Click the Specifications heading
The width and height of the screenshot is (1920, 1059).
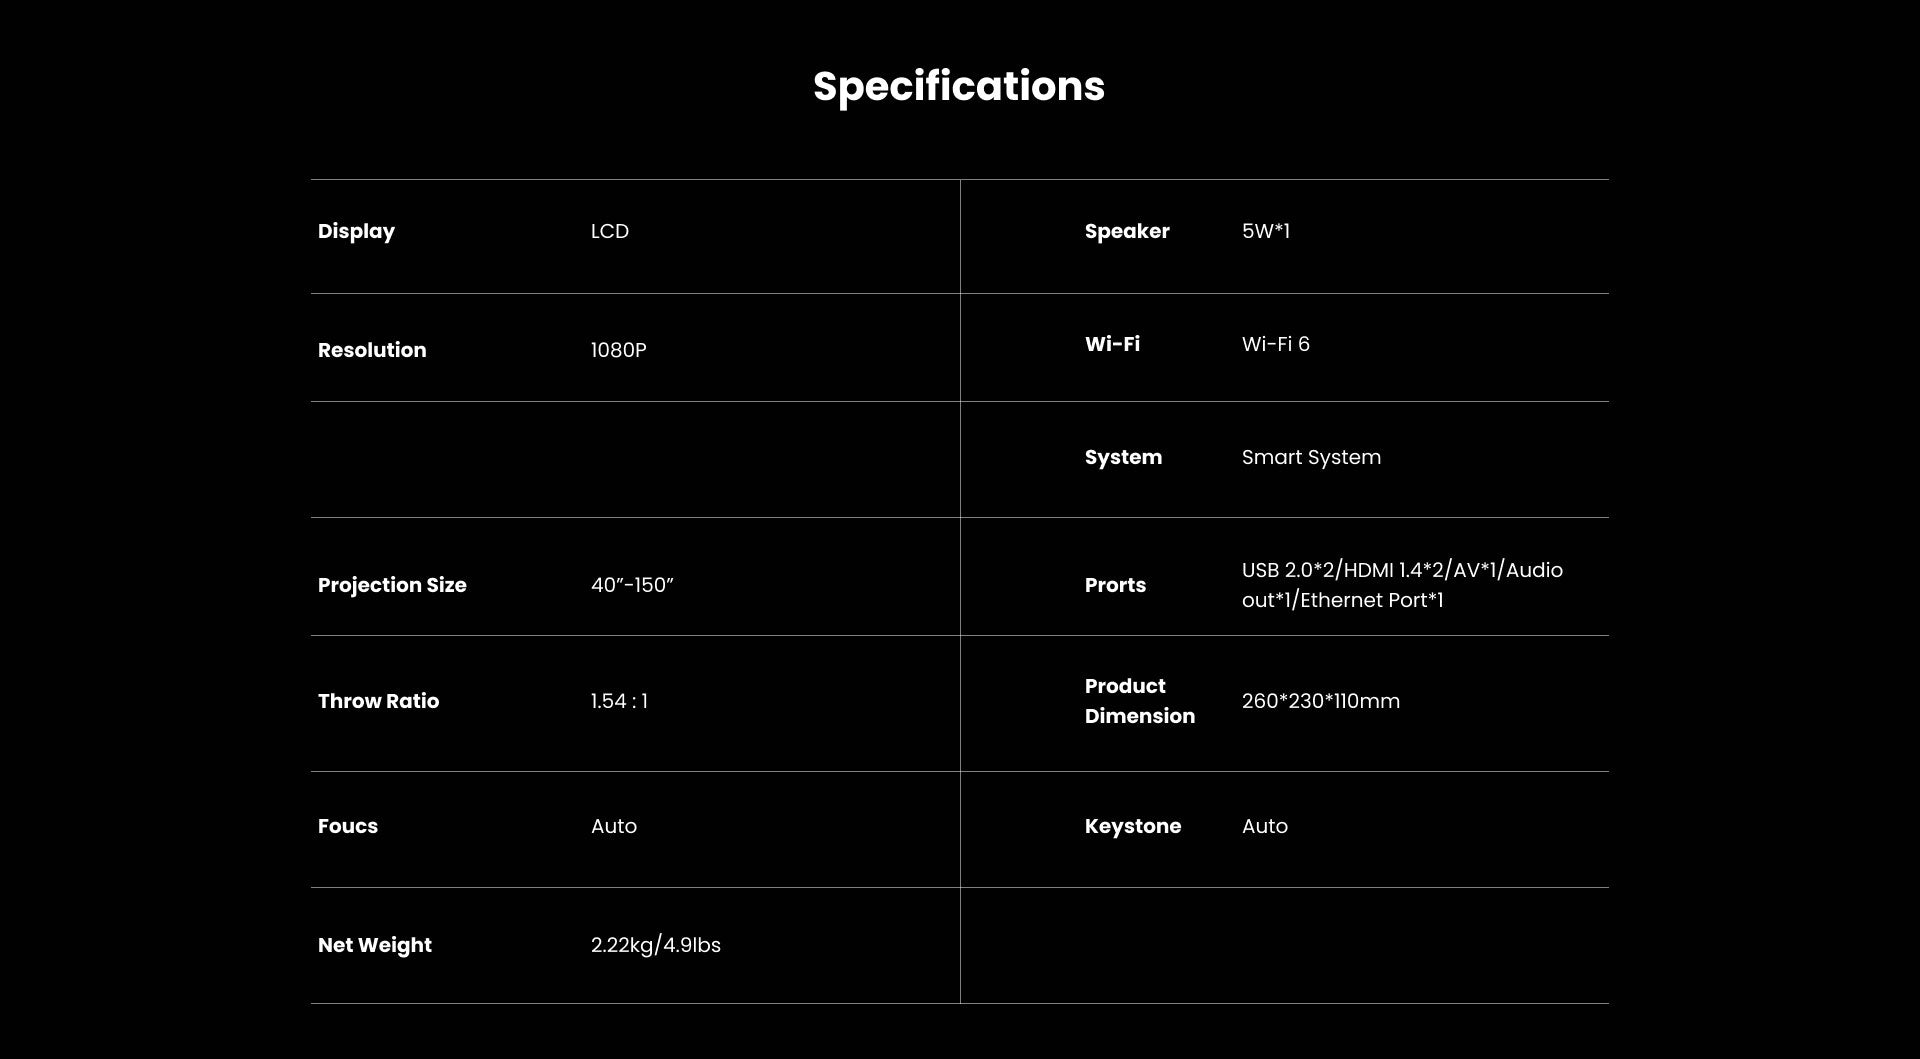click(958, 86)
